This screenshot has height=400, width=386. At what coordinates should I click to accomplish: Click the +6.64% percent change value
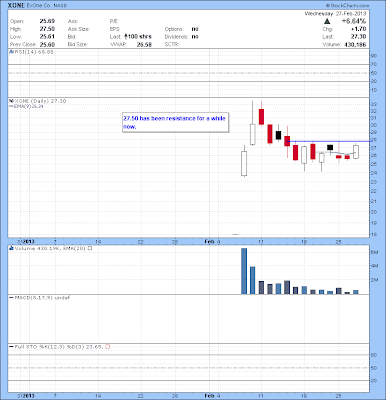pyautogui.click(x=354, y=21)
